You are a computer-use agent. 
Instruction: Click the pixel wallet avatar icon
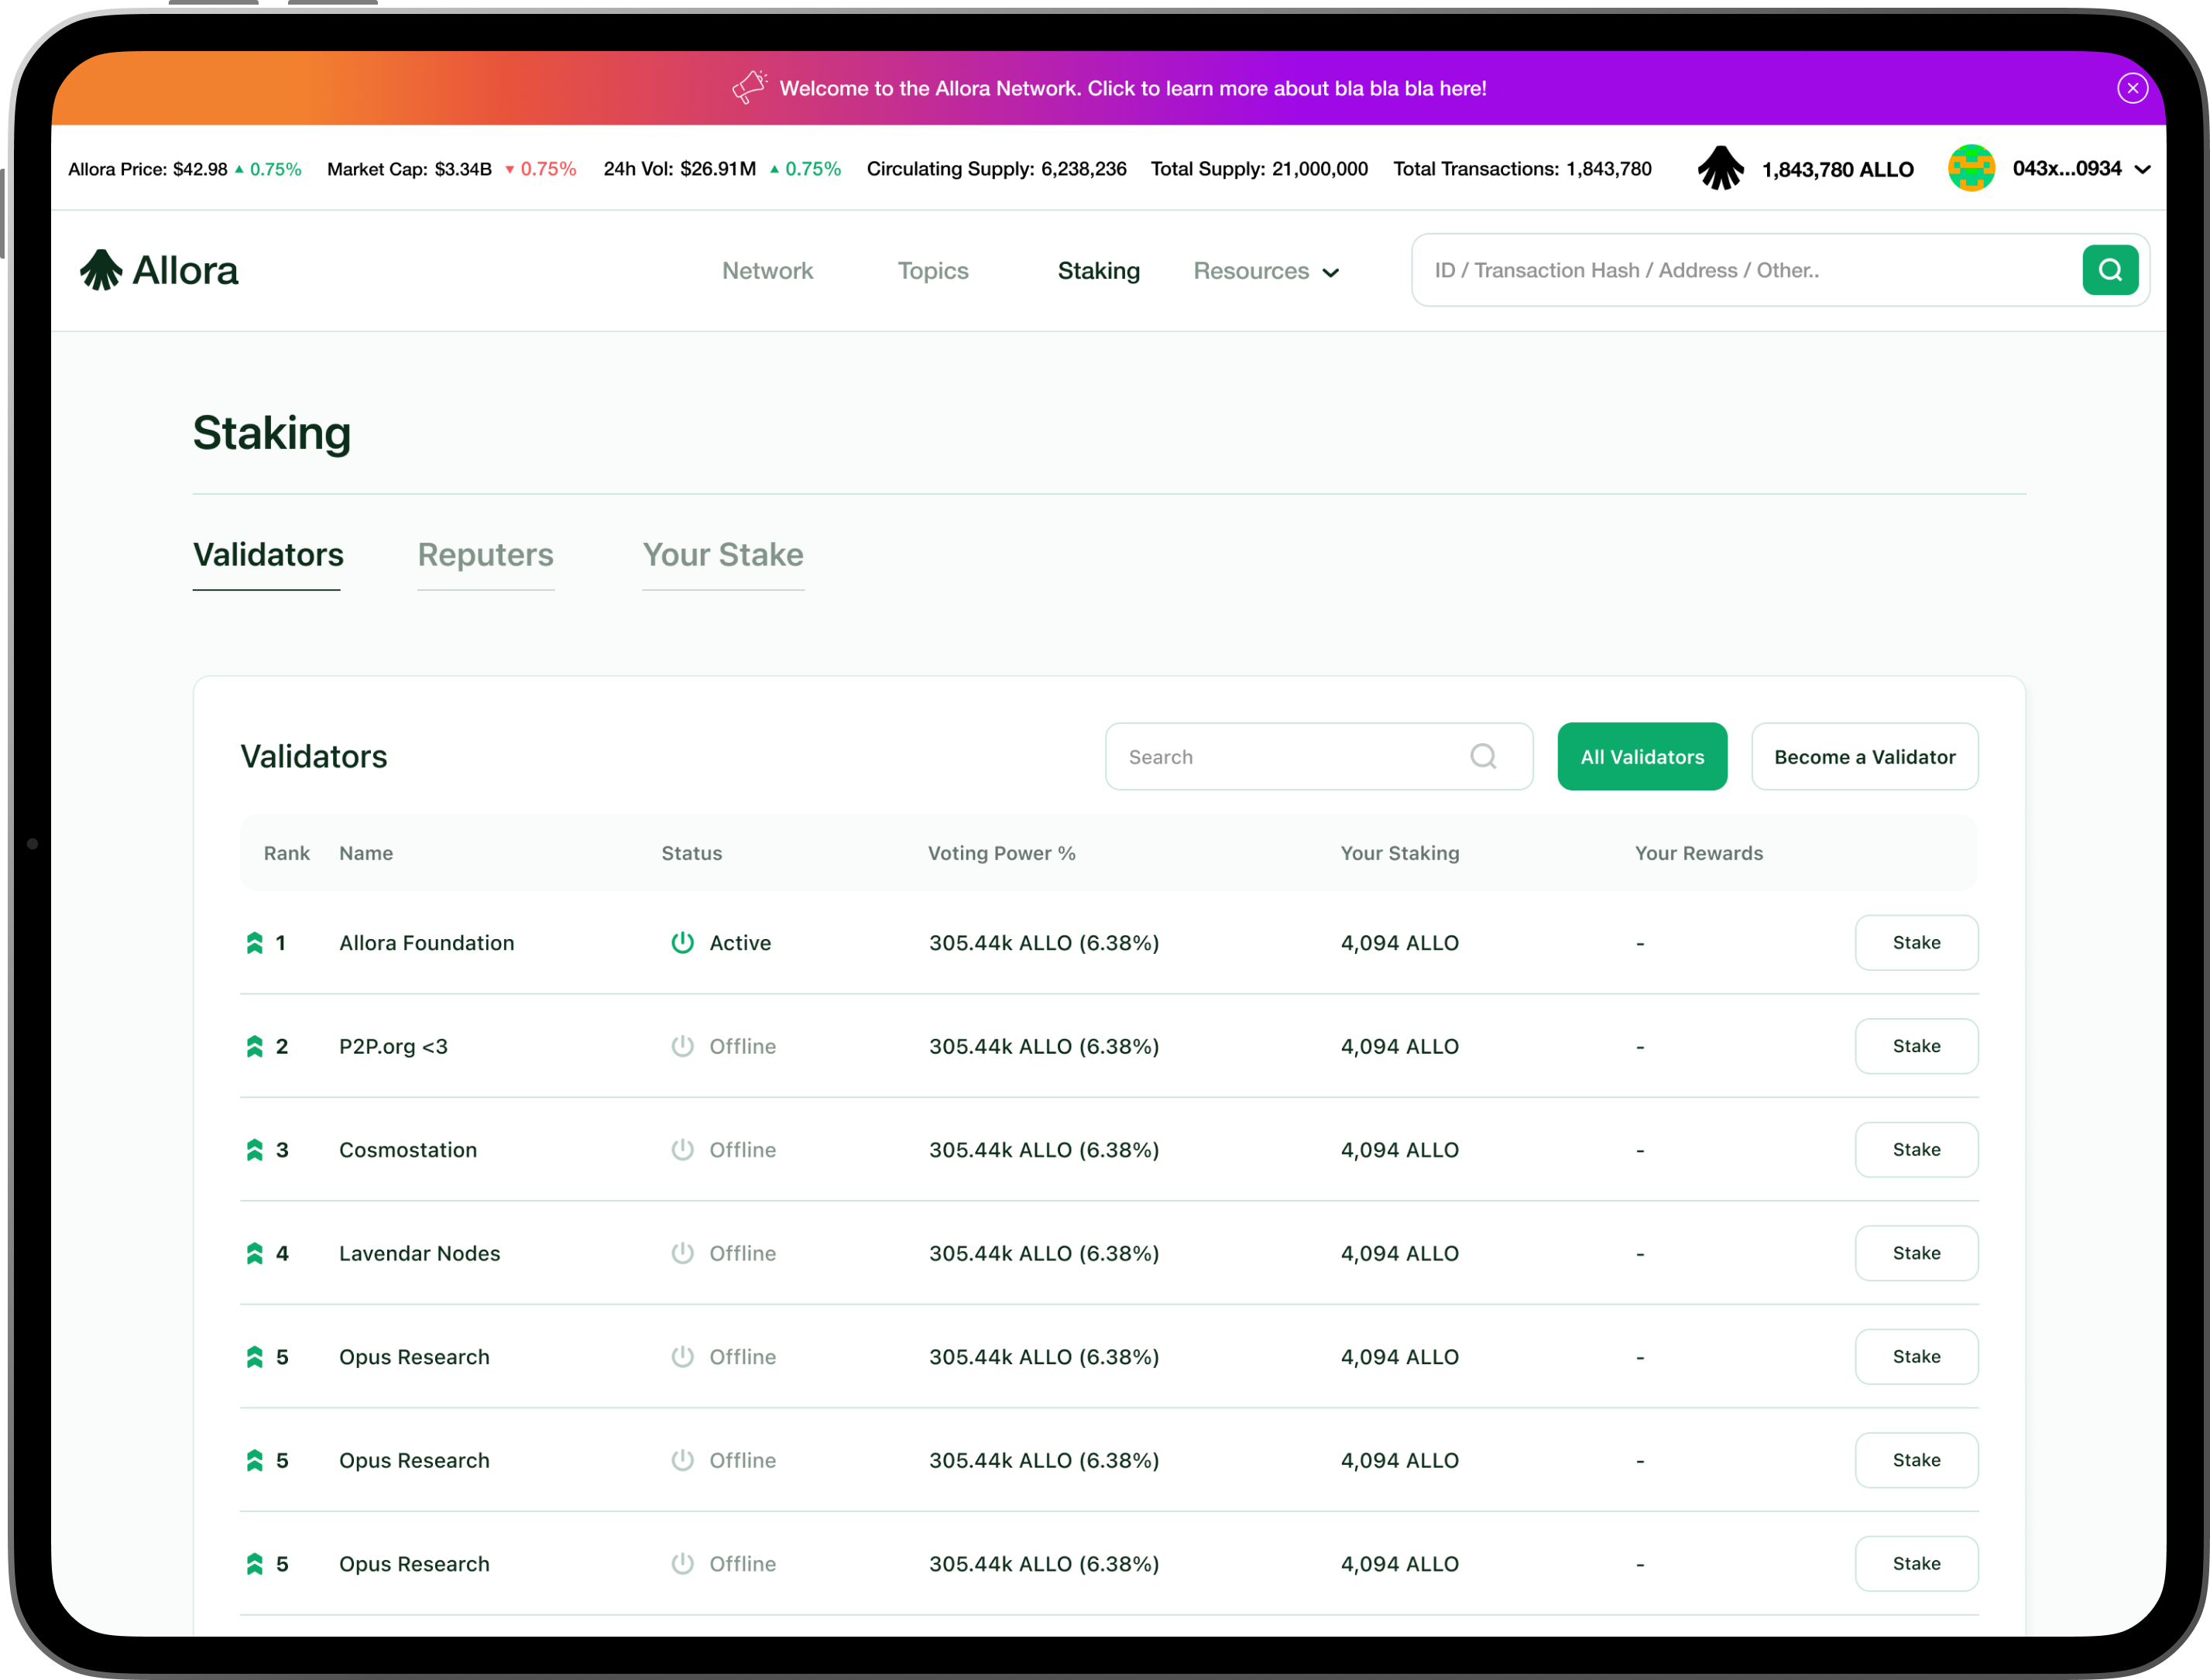coord(1971,169)
